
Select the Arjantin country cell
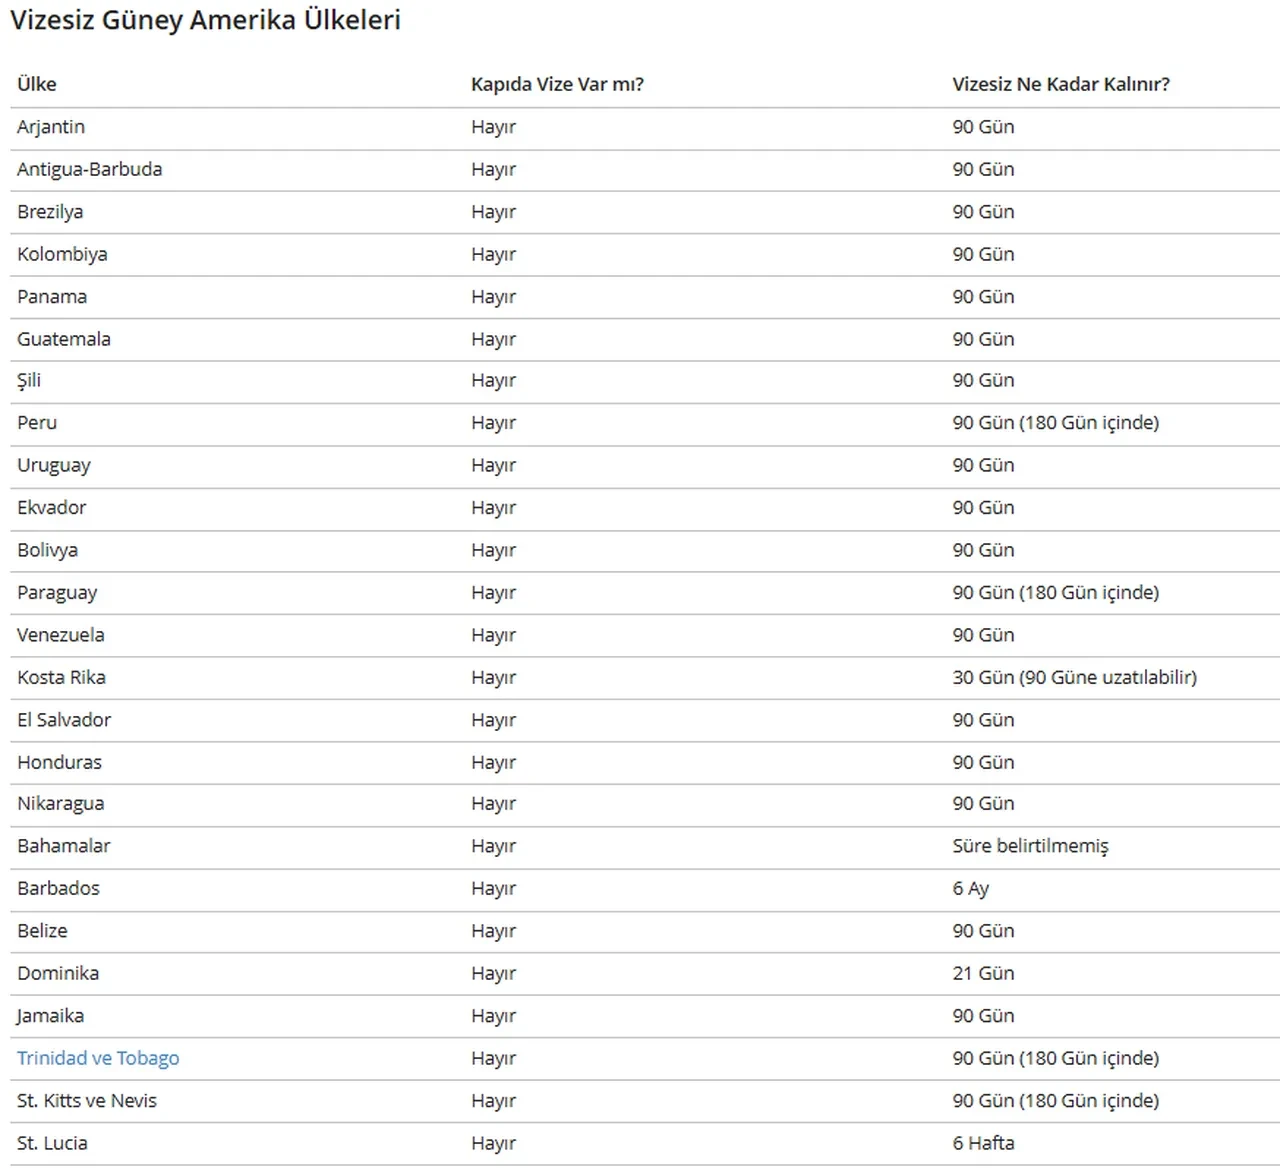tap(51, 127)
